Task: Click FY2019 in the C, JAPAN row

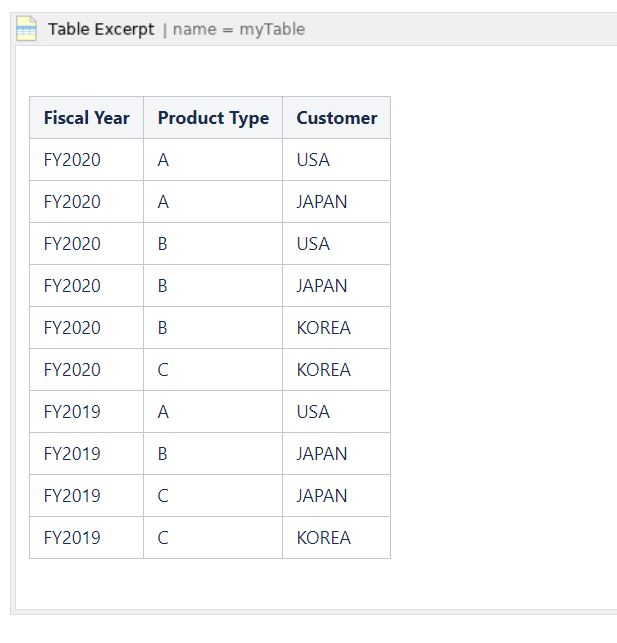Action: click(x=72, y=495)
